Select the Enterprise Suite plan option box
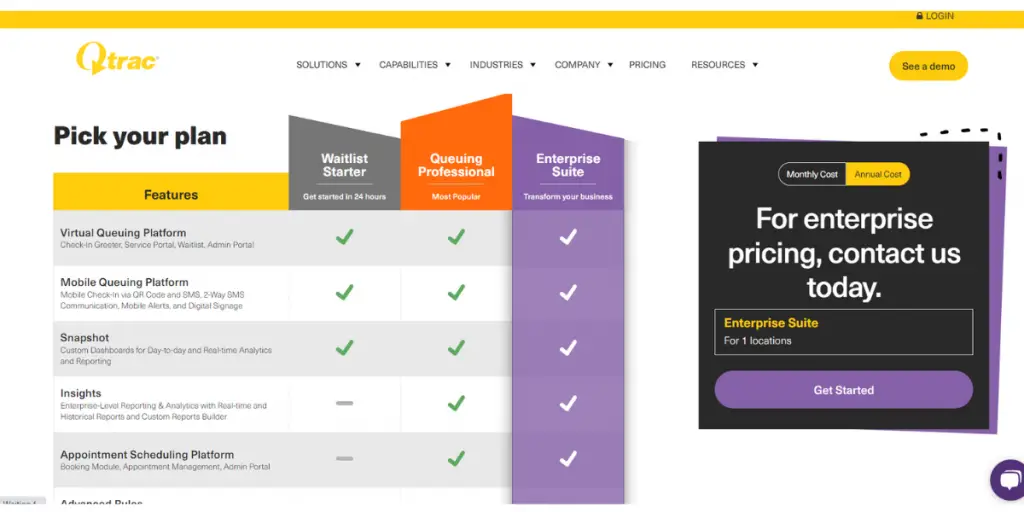This screenshot has width=1024, height=512. 843,332
